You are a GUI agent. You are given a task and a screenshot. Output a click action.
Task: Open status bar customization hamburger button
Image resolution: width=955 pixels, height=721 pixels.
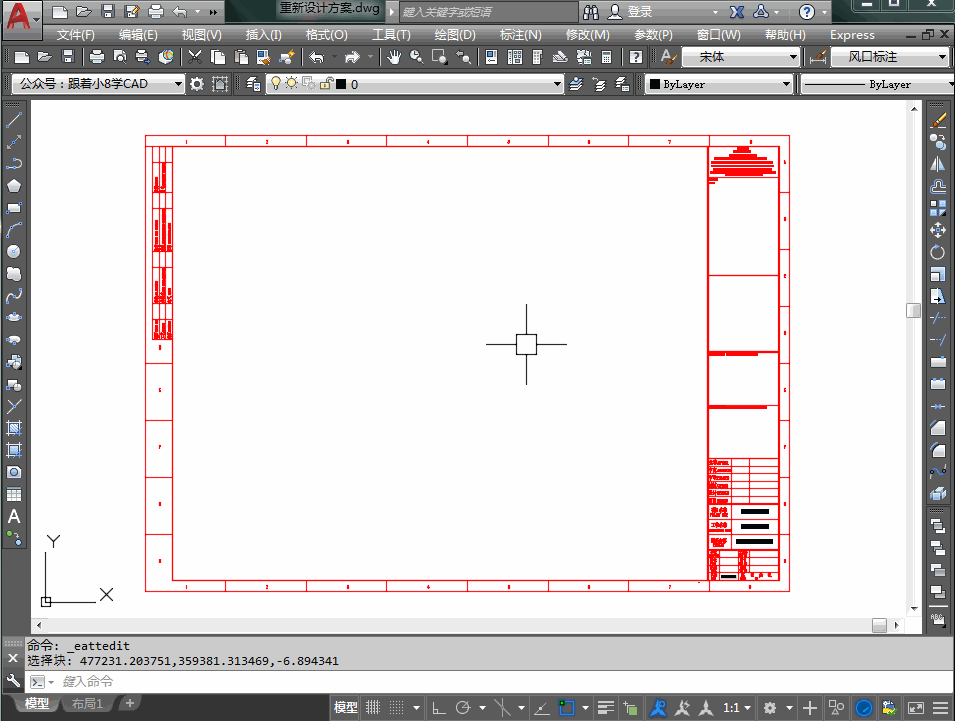940,708
